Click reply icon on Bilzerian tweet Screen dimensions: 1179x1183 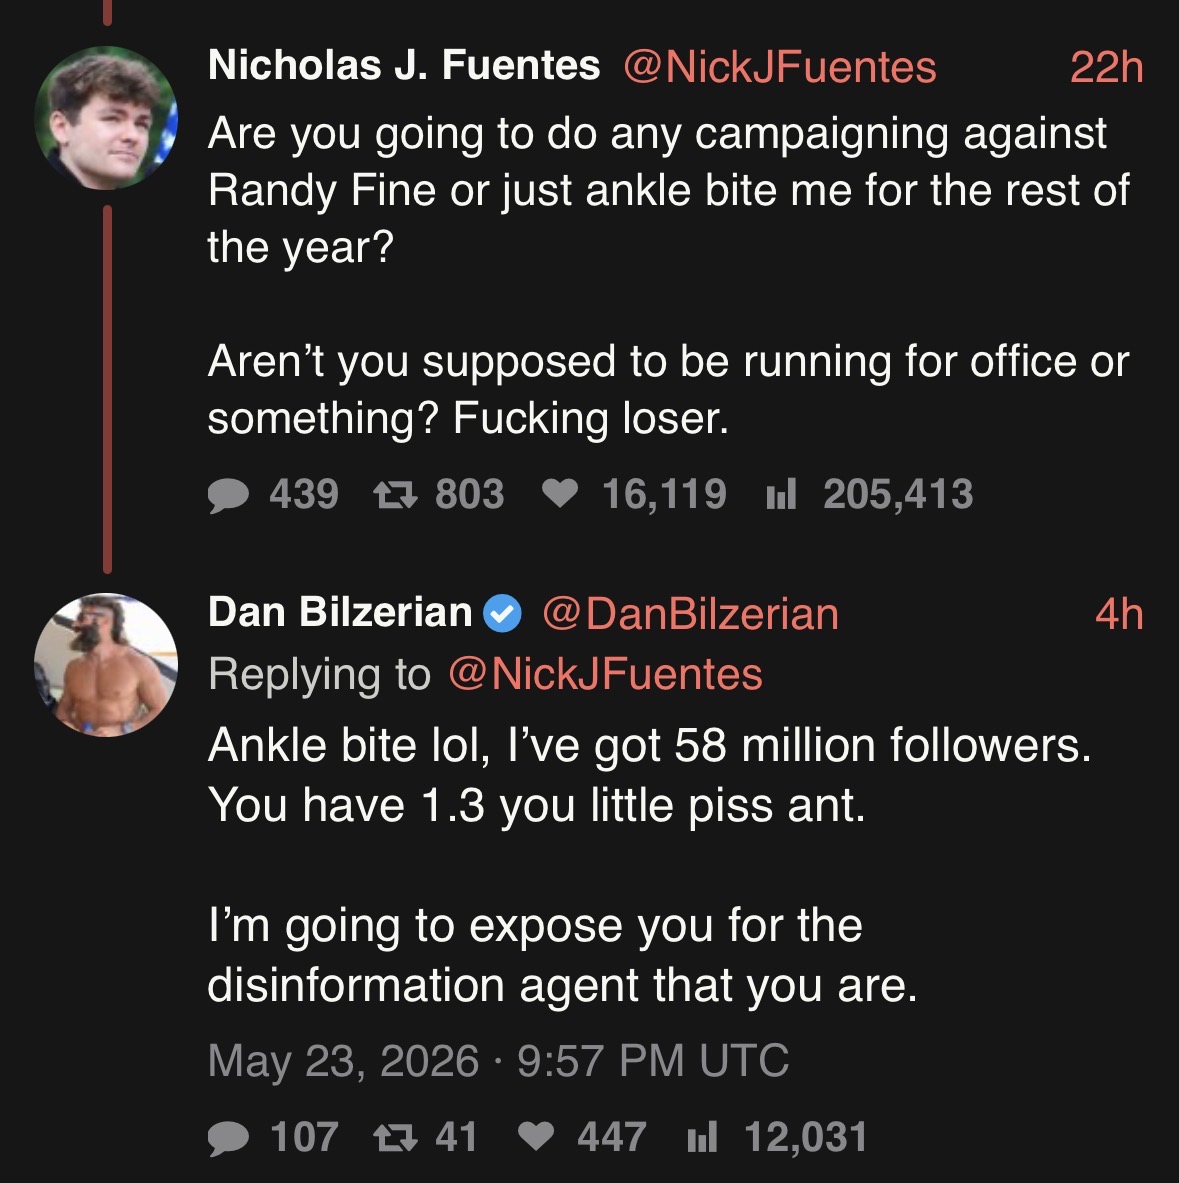(x=228, y=1138)
